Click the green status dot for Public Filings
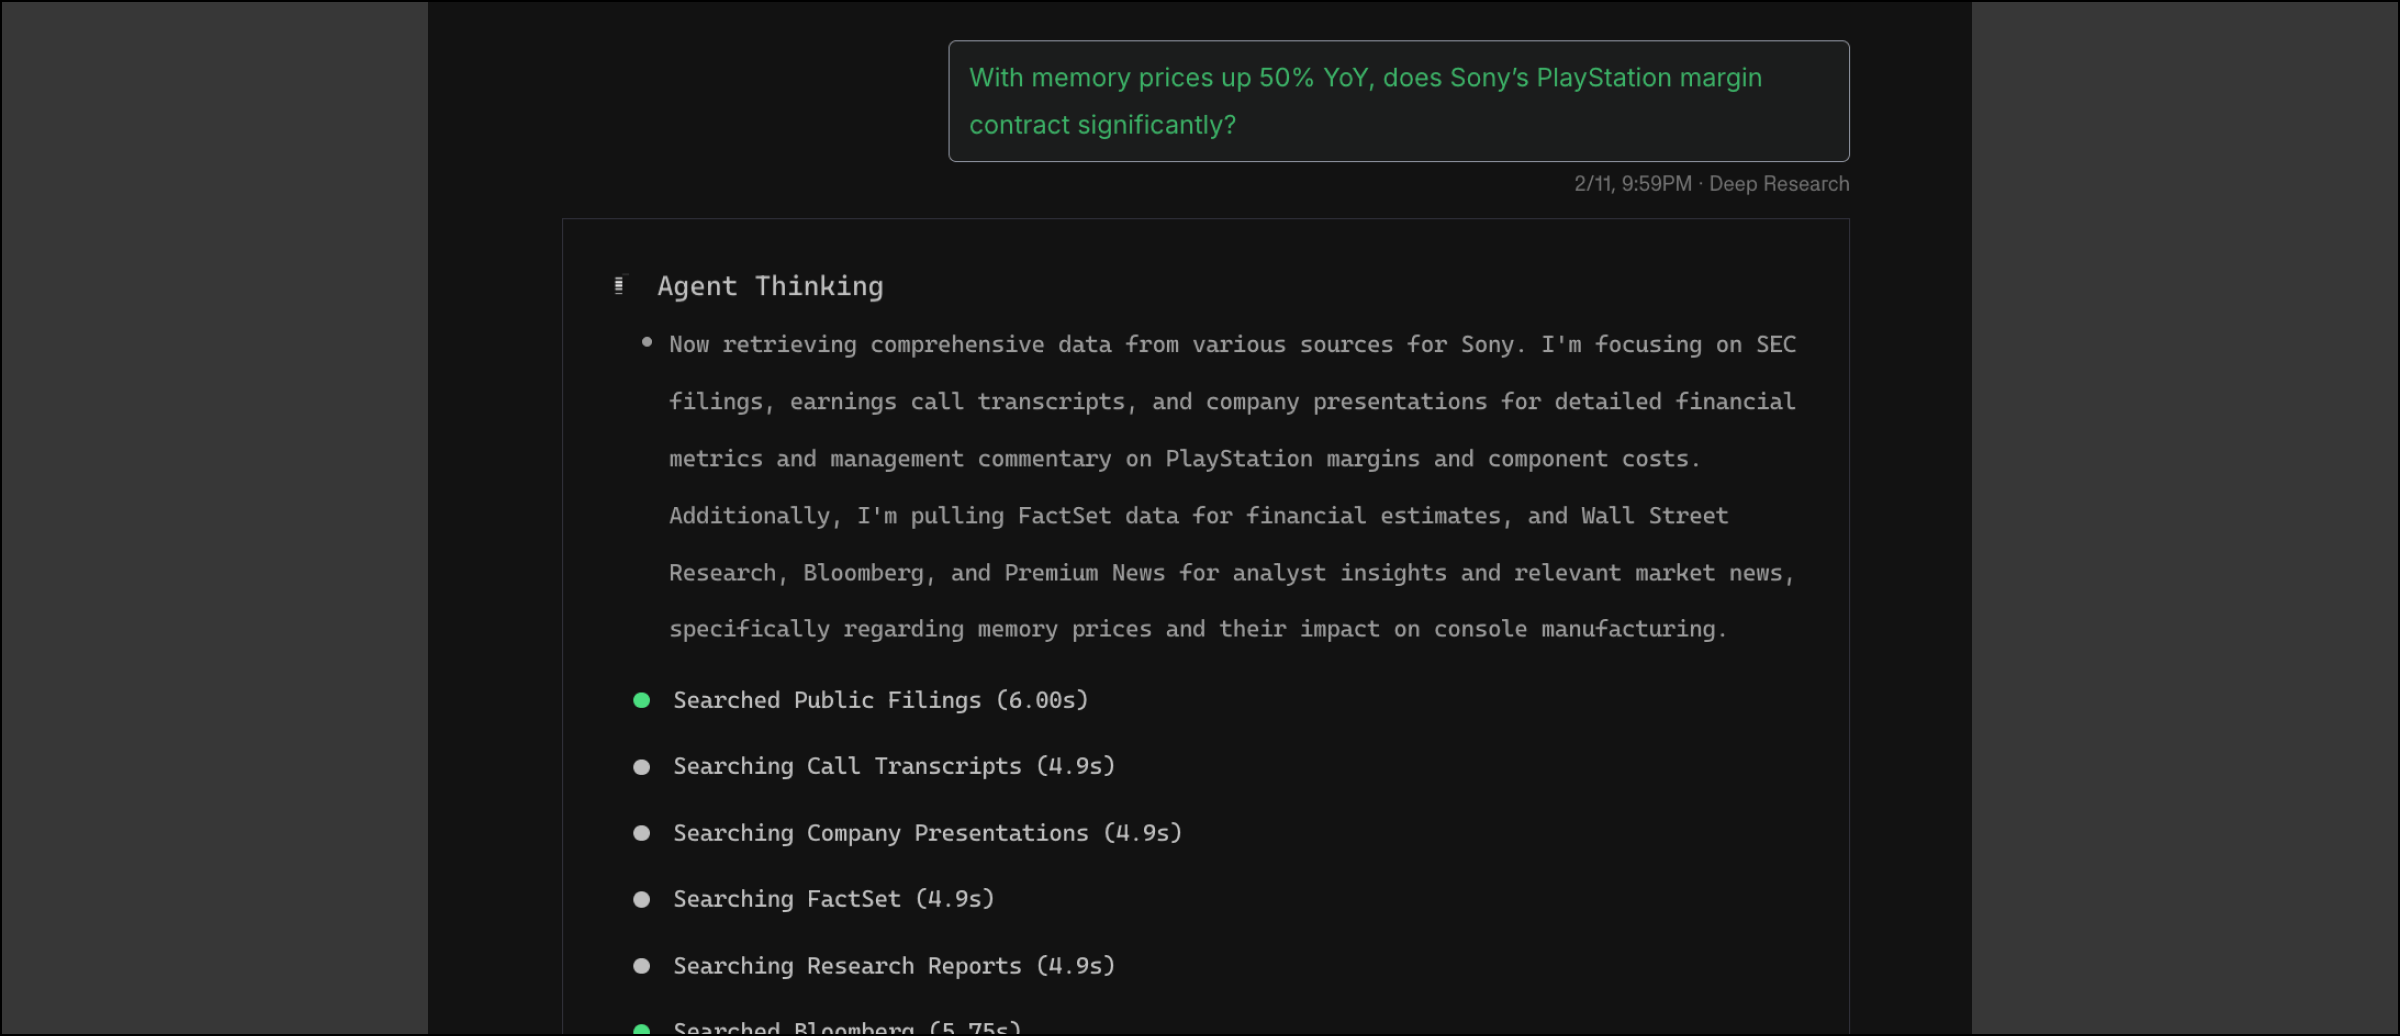 [x=642, y=700]
